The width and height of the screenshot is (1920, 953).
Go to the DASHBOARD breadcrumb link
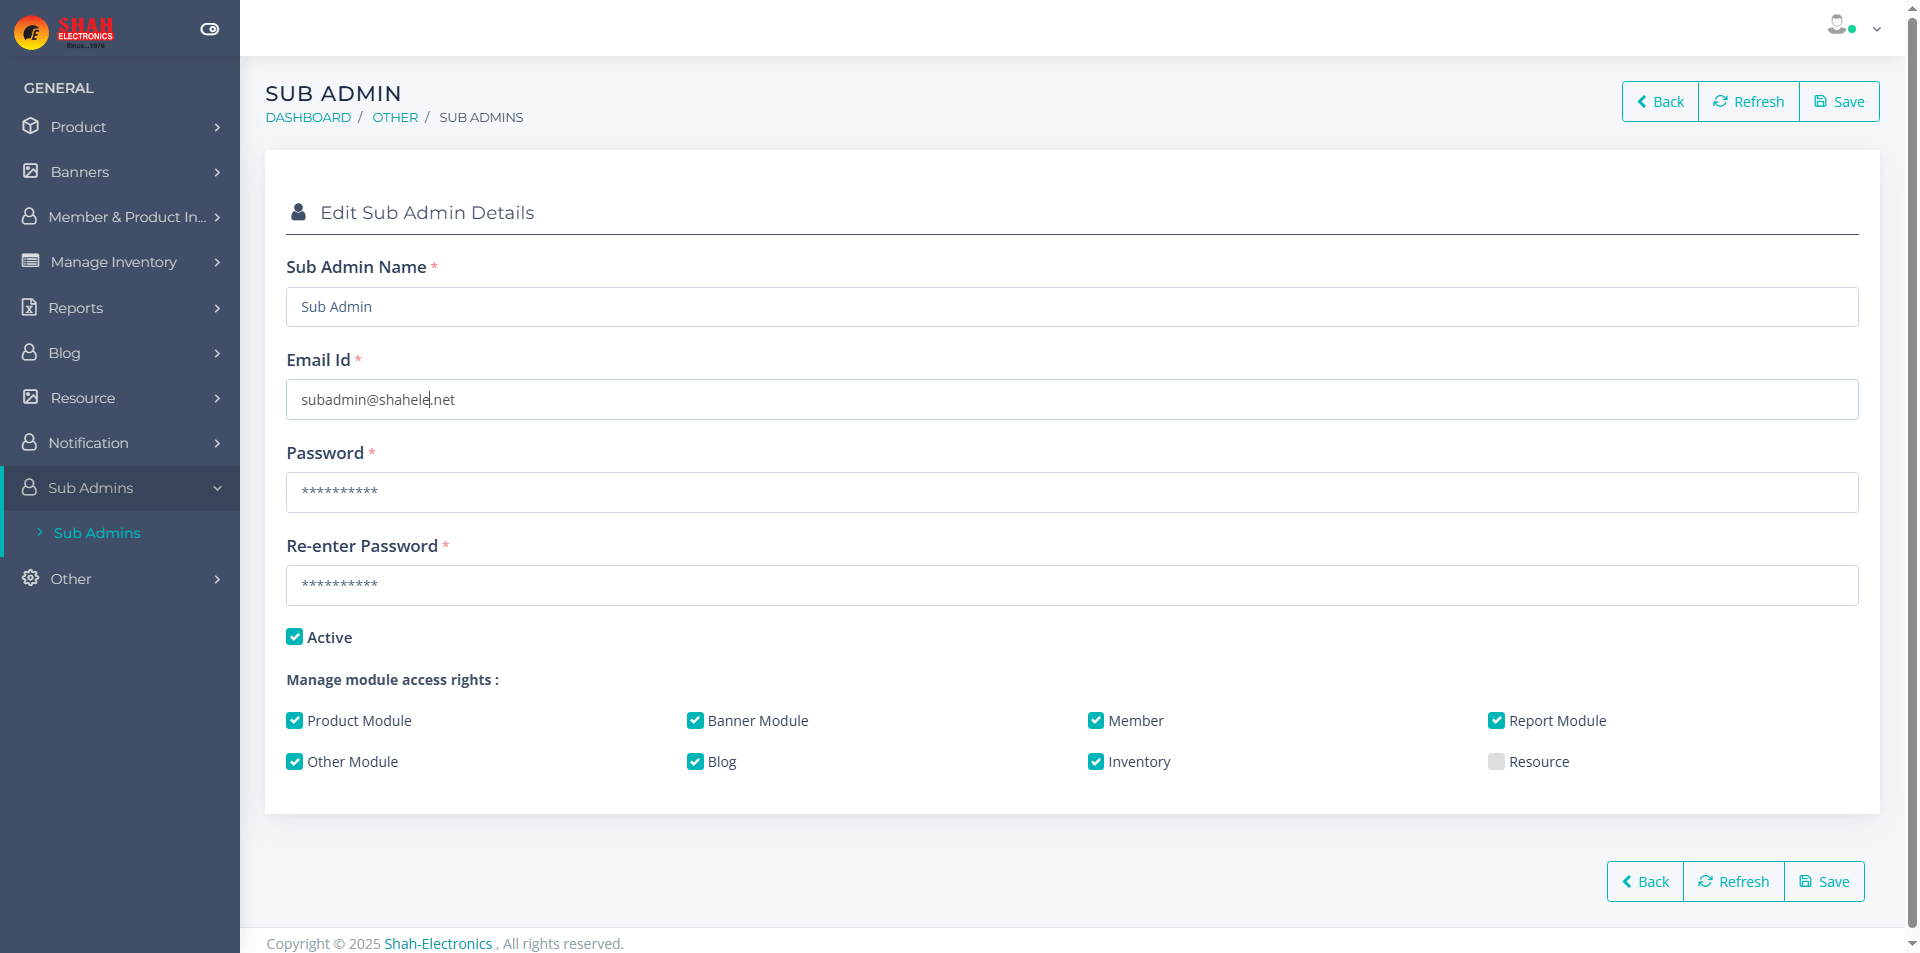coord(308,117)
